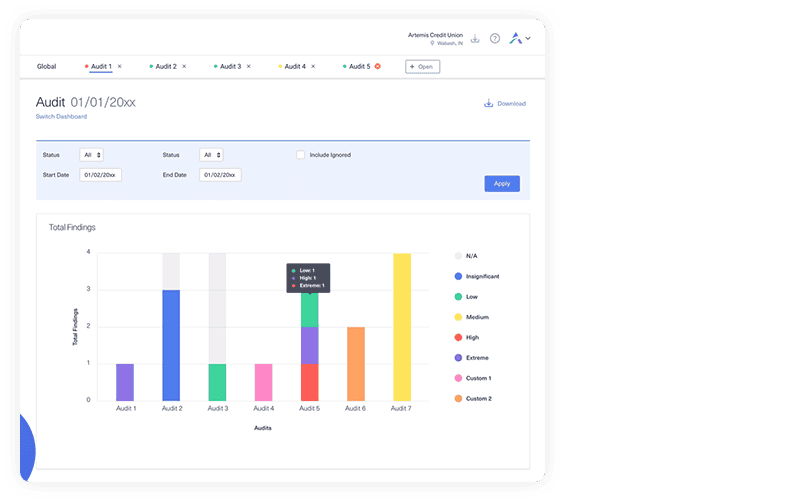The height and width of the screenshot is (500, 800).
Task: Open the help question mark icon
Action: click(495, 38)
